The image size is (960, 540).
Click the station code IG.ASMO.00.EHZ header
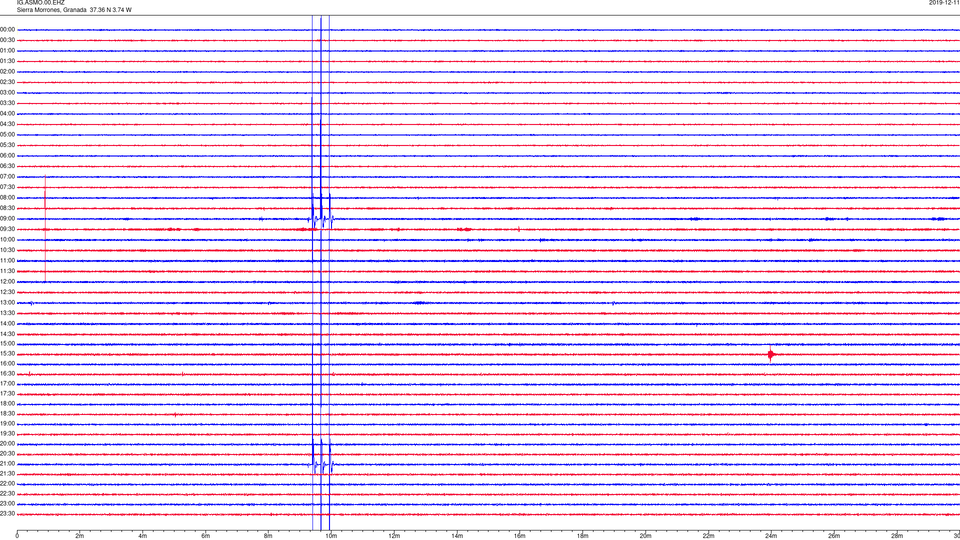[x=40, y=3]
